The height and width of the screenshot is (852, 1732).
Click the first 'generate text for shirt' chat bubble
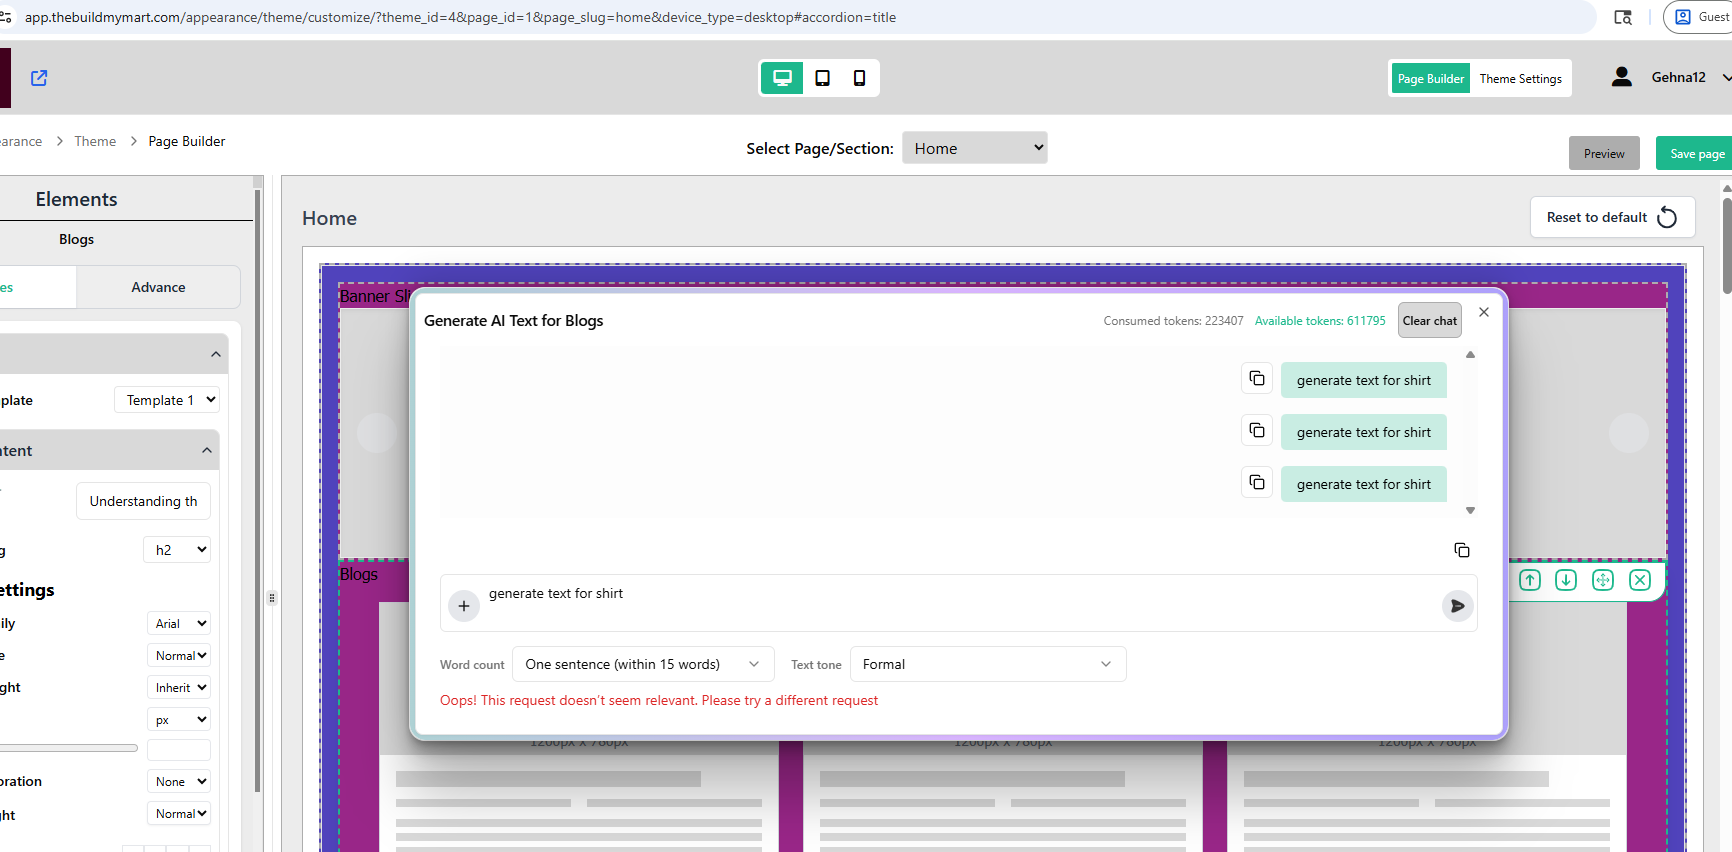pos(1364,380)
